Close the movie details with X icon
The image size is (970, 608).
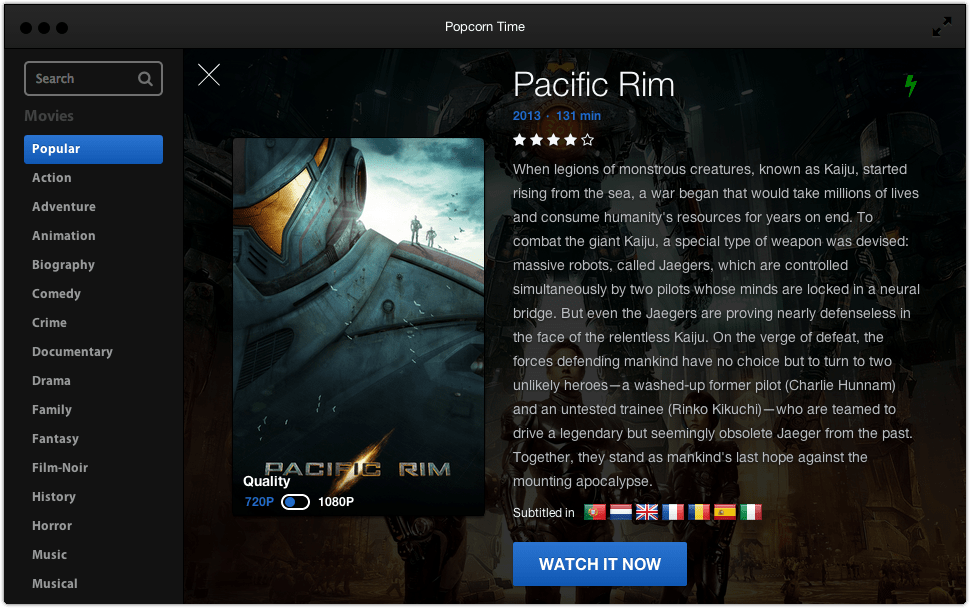[208, 75]
